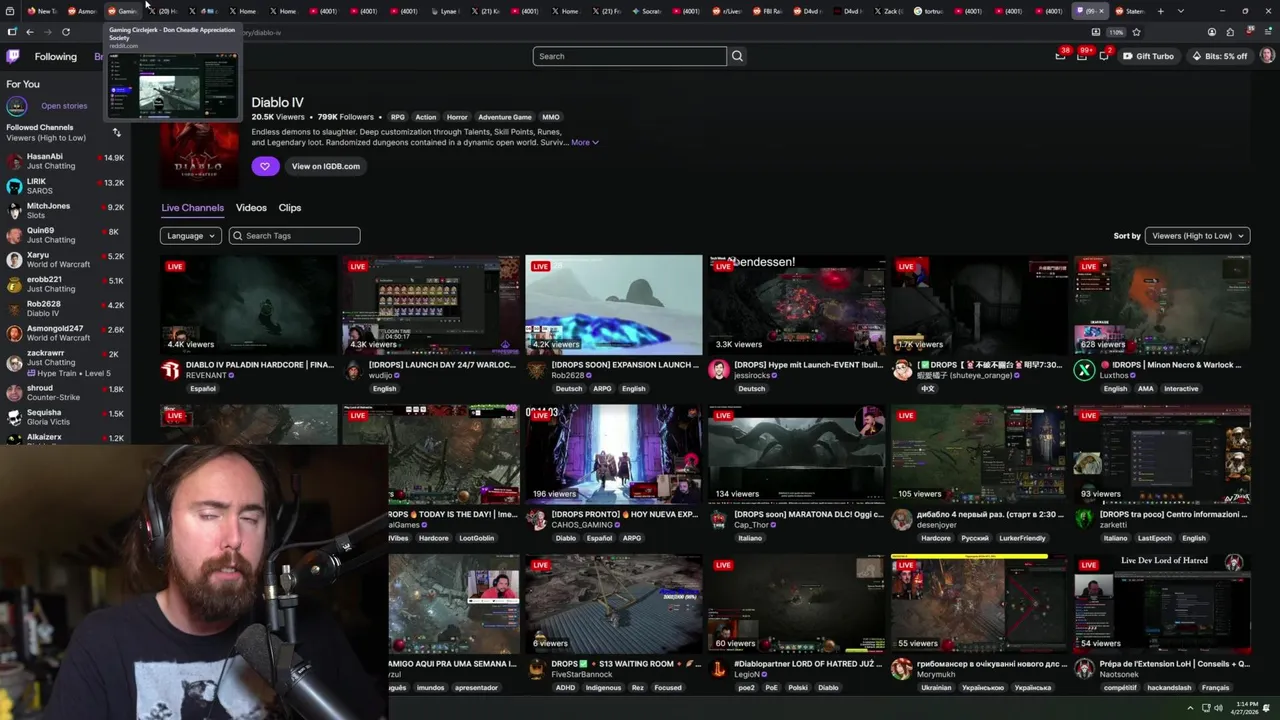1280x720 pixels.
Task: Open the REVENANT Paladin Hardcore stream thumbnail
Action: pos(249,305)
